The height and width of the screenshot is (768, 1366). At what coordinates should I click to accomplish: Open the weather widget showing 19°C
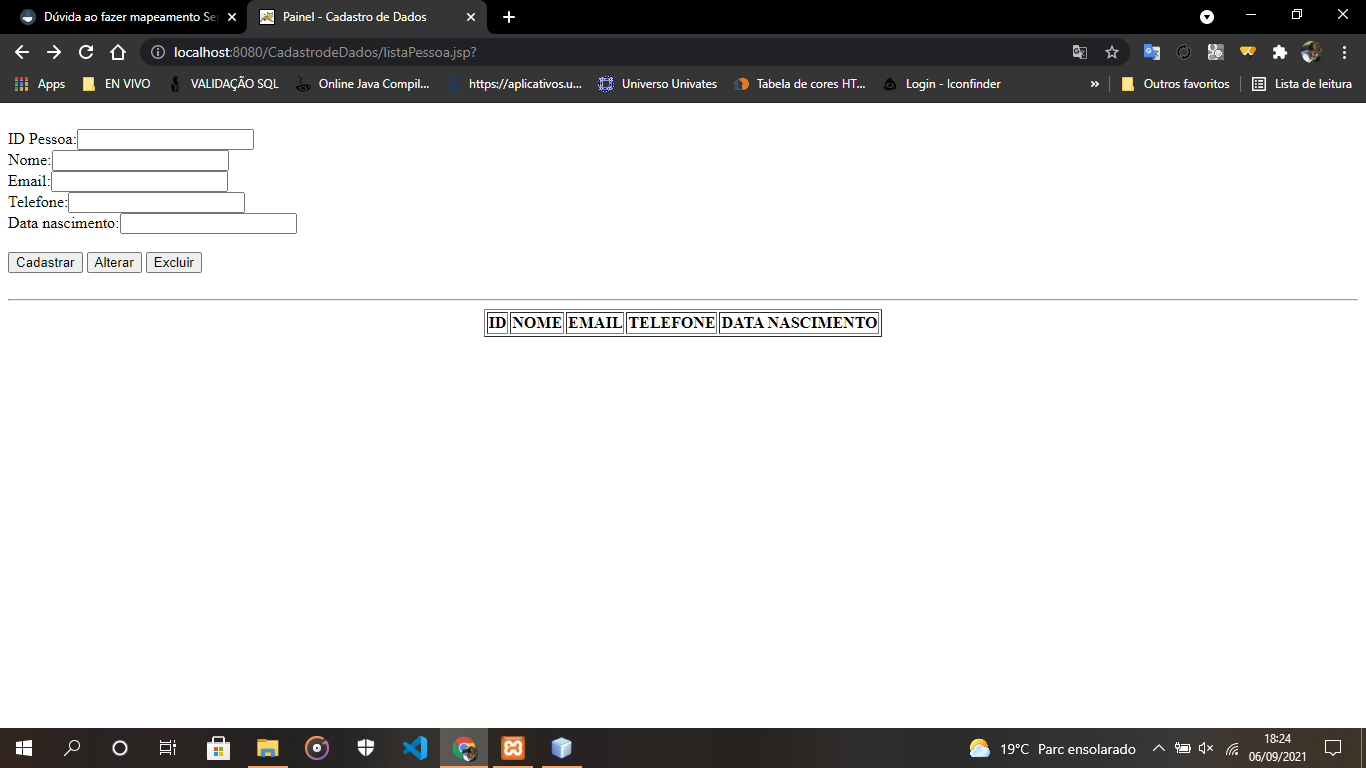(1052, 748)
